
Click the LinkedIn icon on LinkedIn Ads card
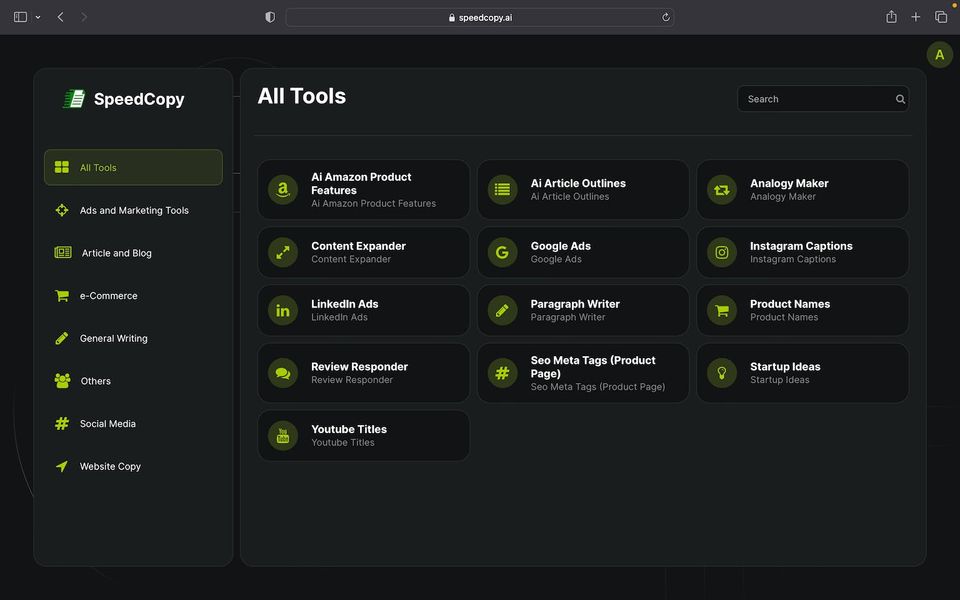point(283,310)
